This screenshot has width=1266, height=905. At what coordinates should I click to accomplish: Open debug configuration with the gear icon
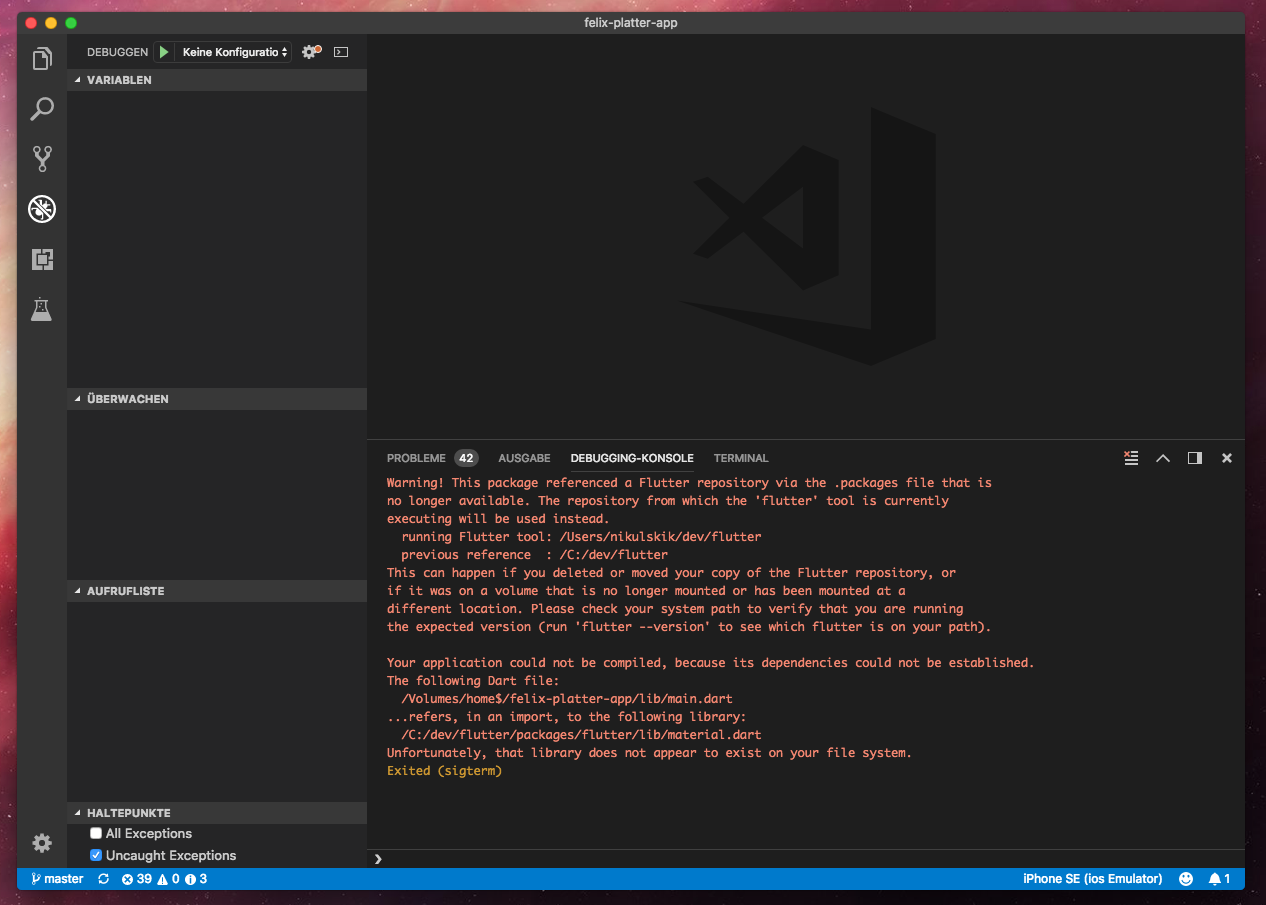tap(308, 51)
